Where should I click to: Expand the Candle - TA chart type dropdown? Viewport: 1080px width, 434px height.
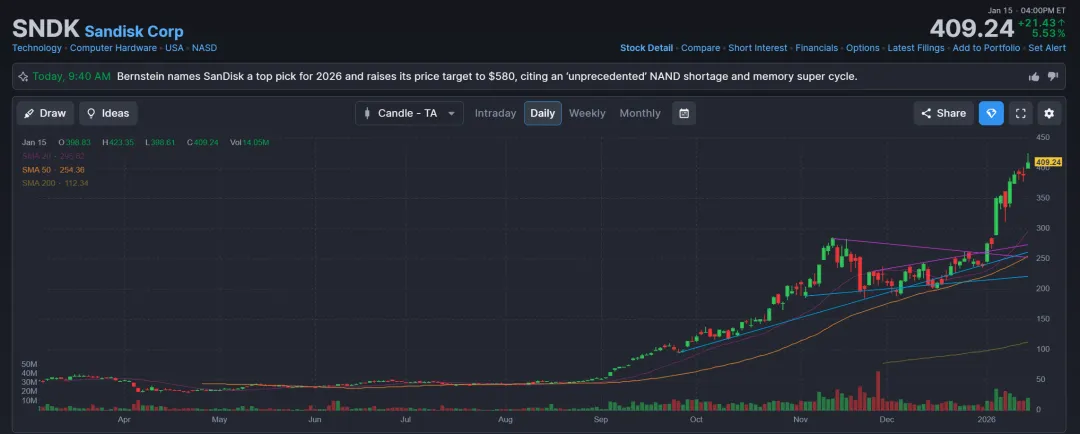coord(409,114)
